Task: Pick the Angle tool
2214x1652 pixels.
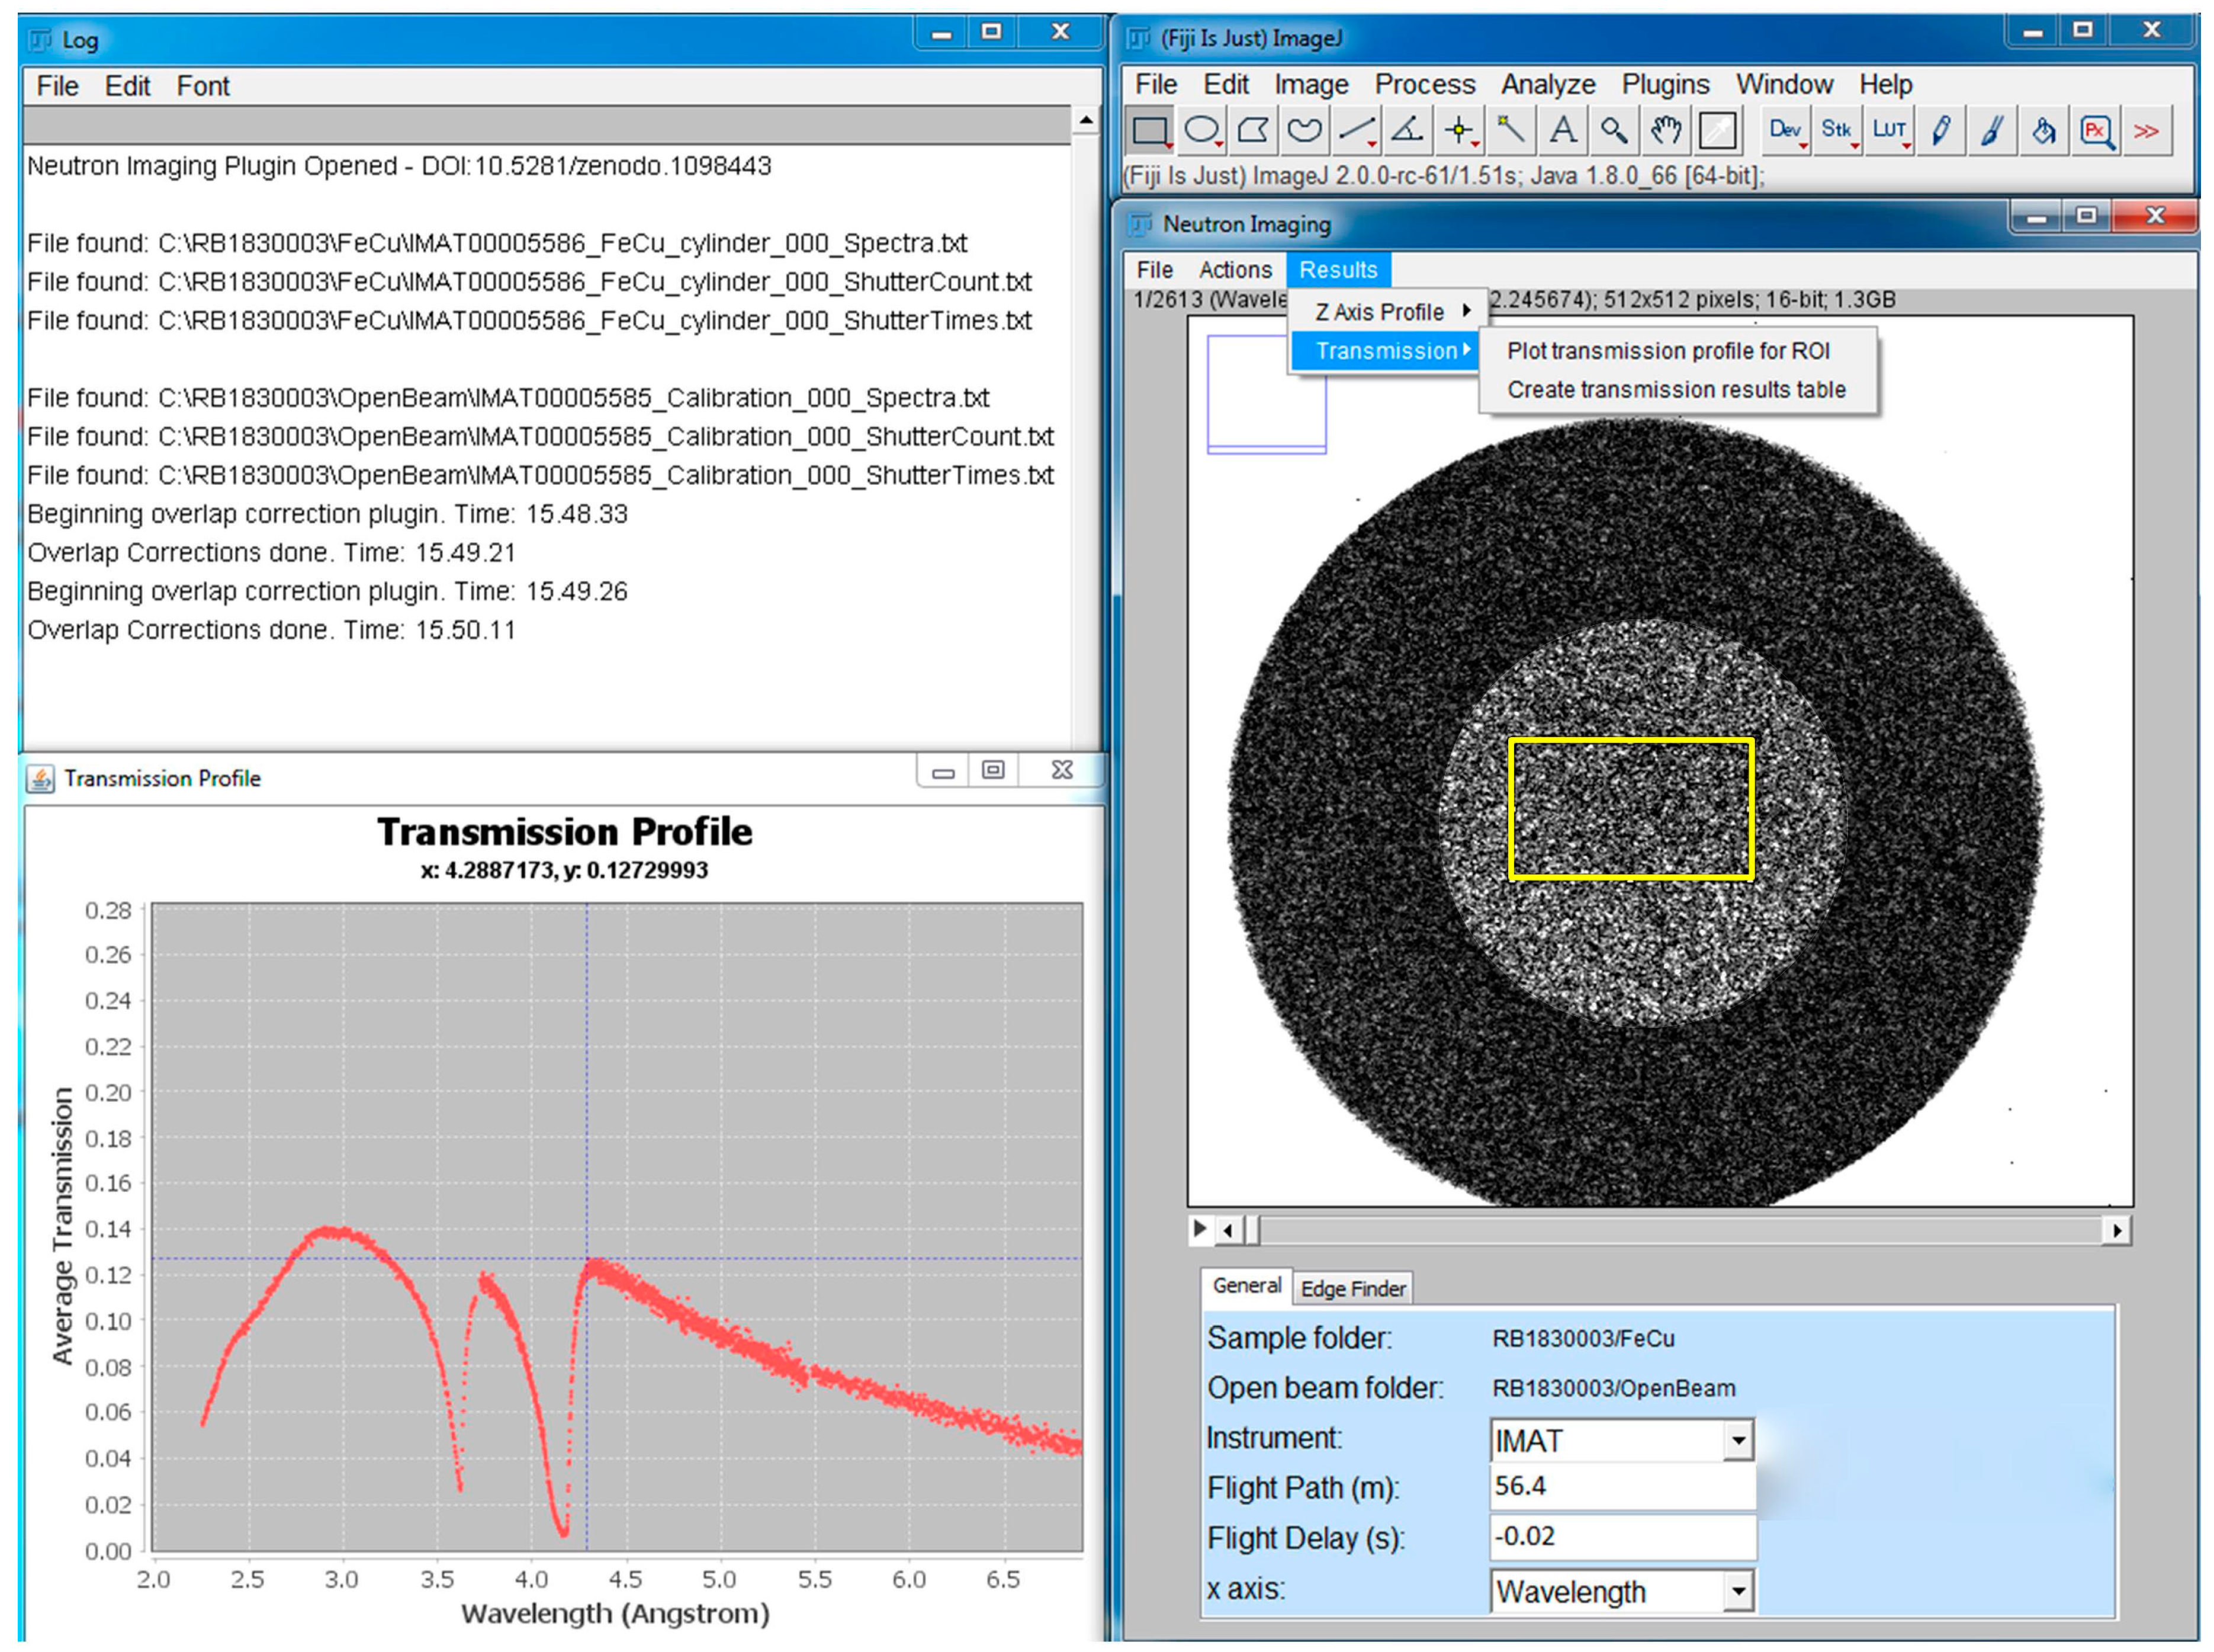Action: (x=1408, y=131)
